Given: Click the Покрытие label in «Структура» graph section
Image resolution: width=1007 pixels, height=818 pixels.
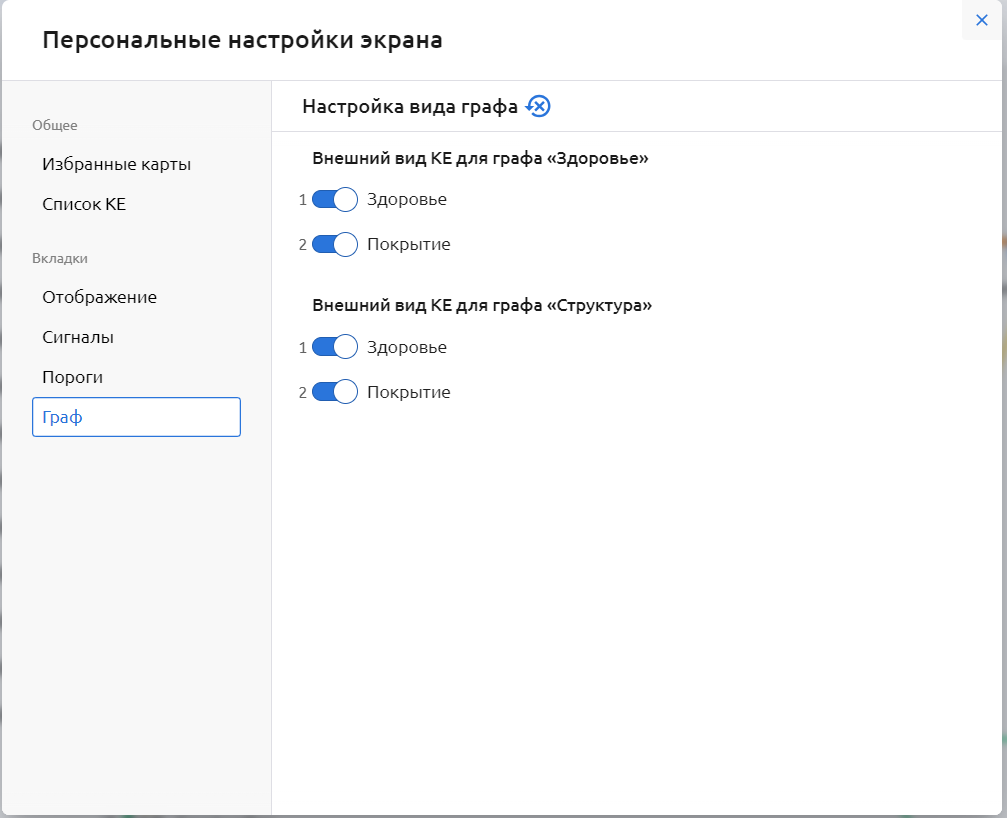Looking at the screenshot, I should pos(408,392).
